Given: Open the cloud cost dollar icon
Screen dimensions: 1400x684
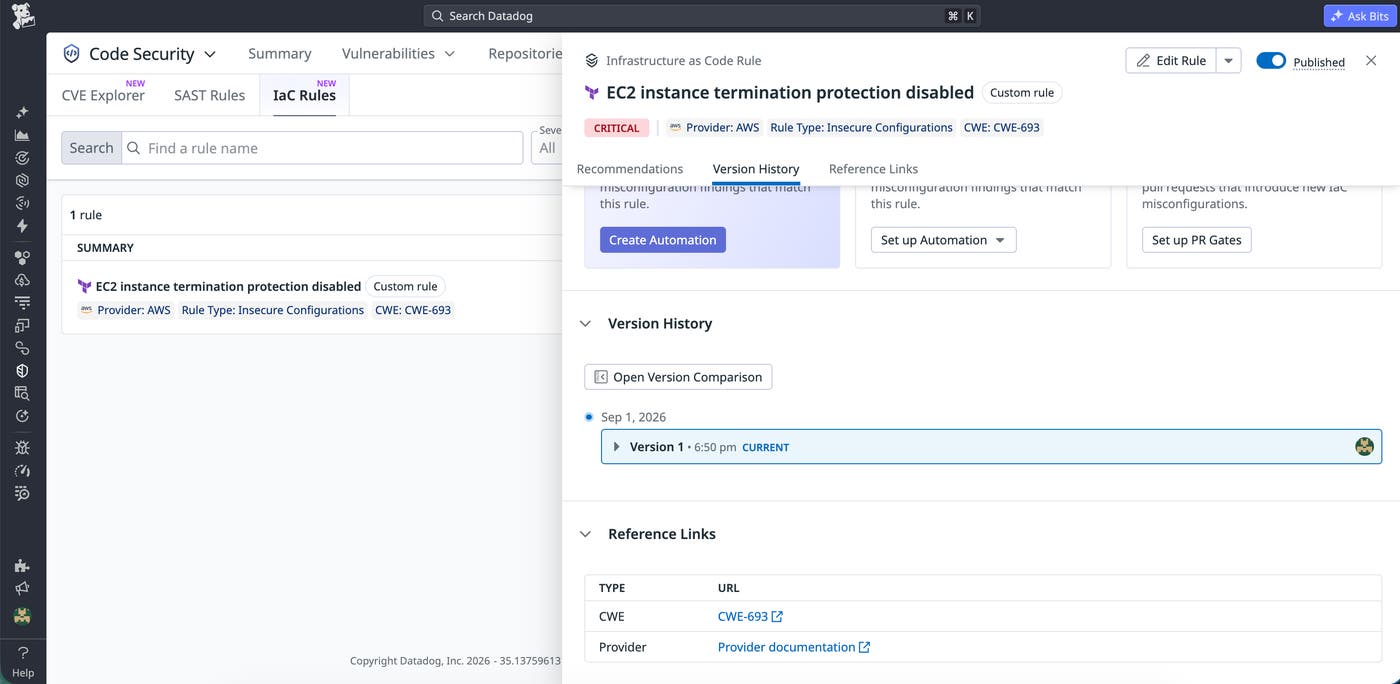Looking at the screenshot, I should point(22,280).
